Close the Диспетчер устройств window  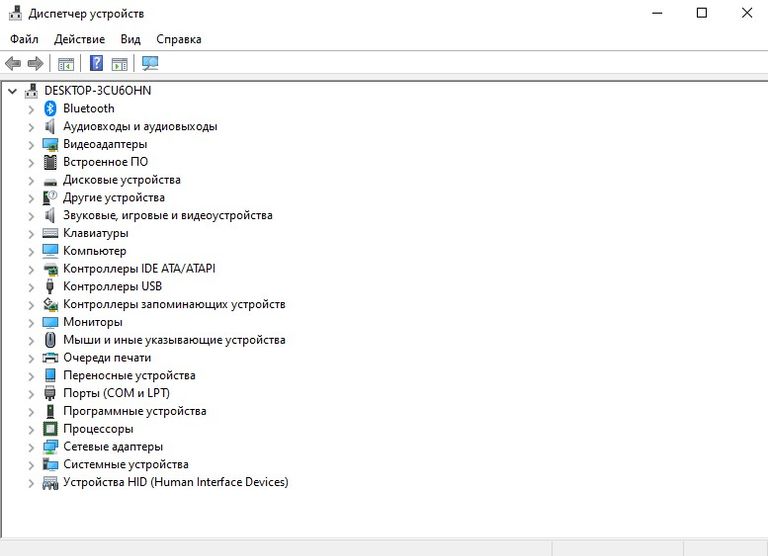pyautogui.click(x=746, y=13)
